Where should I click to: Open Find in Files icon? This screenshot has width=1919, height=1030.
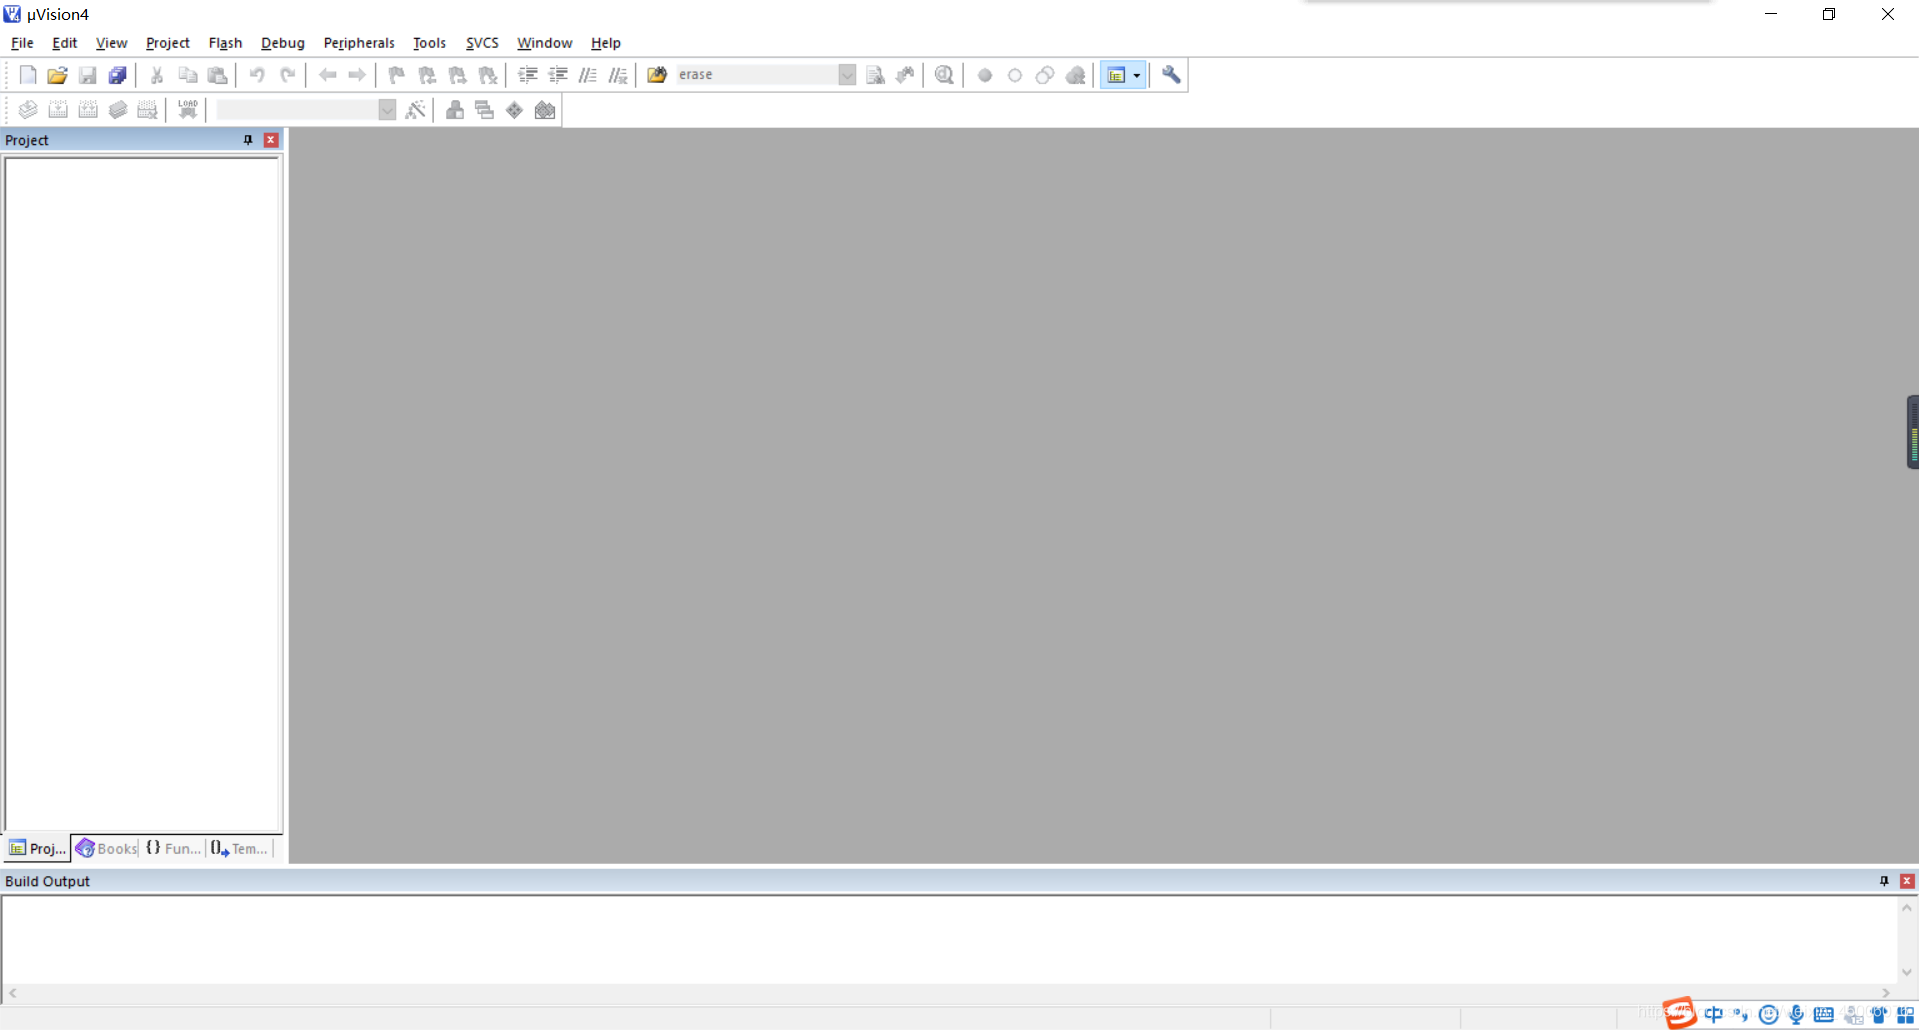pyautogui.click(x=657, y=75)
